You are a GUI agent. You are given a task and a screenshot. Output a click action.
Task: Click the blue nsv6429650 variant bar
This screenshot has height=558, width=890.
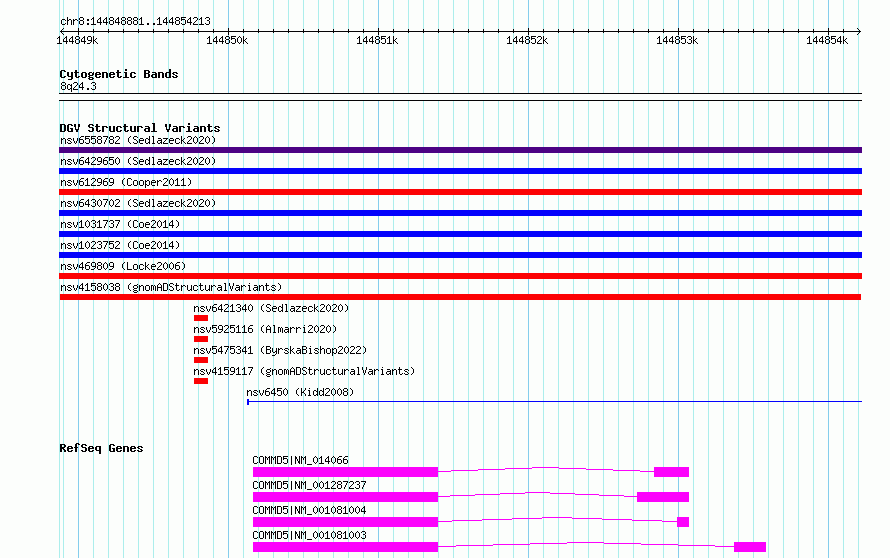[x=460, y=171]
